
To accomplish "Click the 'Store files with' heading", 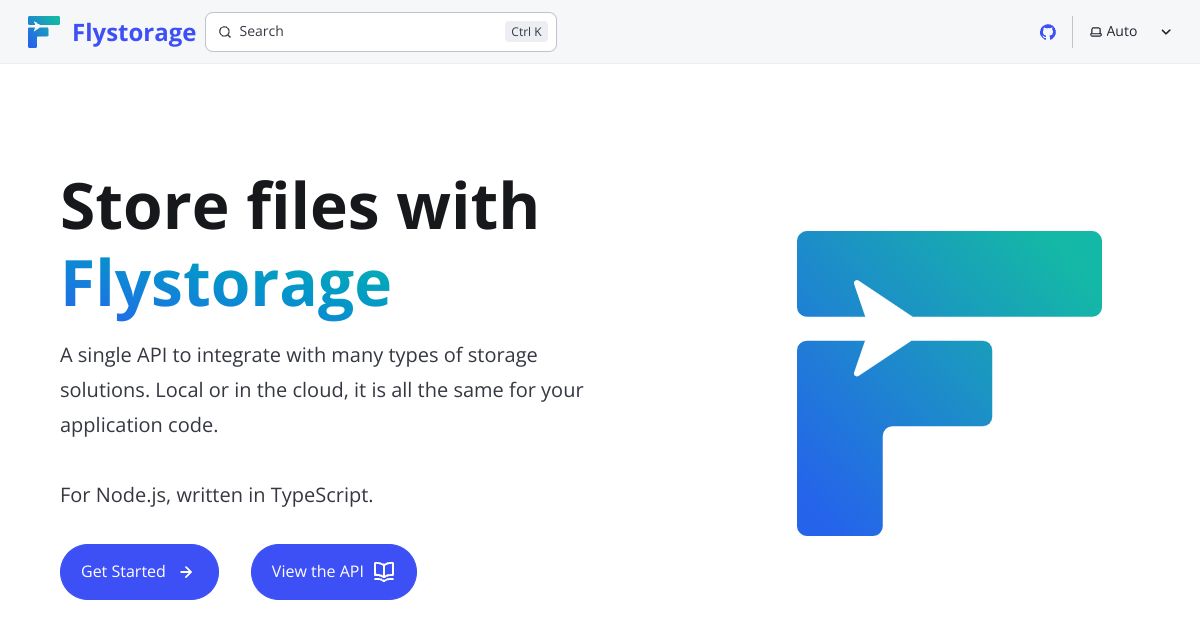I will coord(300,206).
